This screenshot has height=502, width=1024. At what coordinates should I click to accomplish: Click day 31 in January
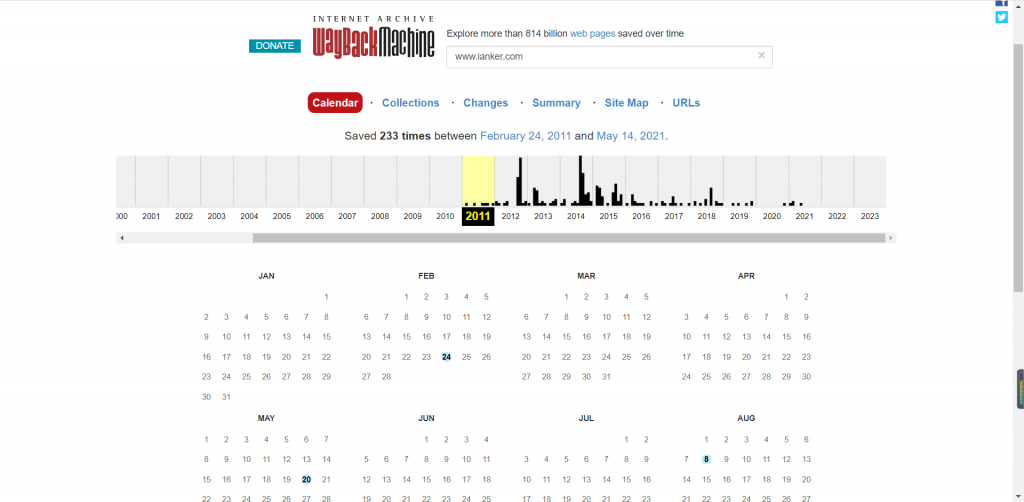coord(227,397)
